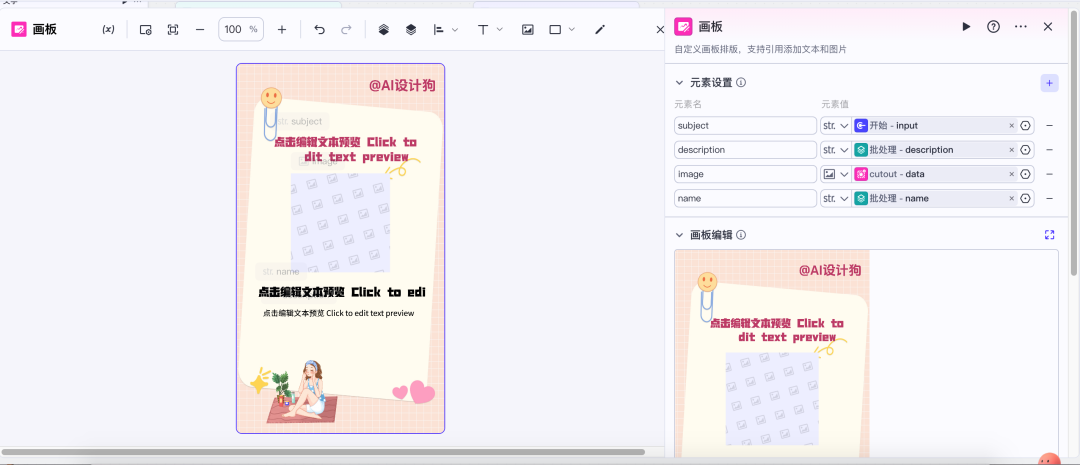This screenshot has height=465, width=1080.
Task: Remove the description element row
Action: [1050, 150]
